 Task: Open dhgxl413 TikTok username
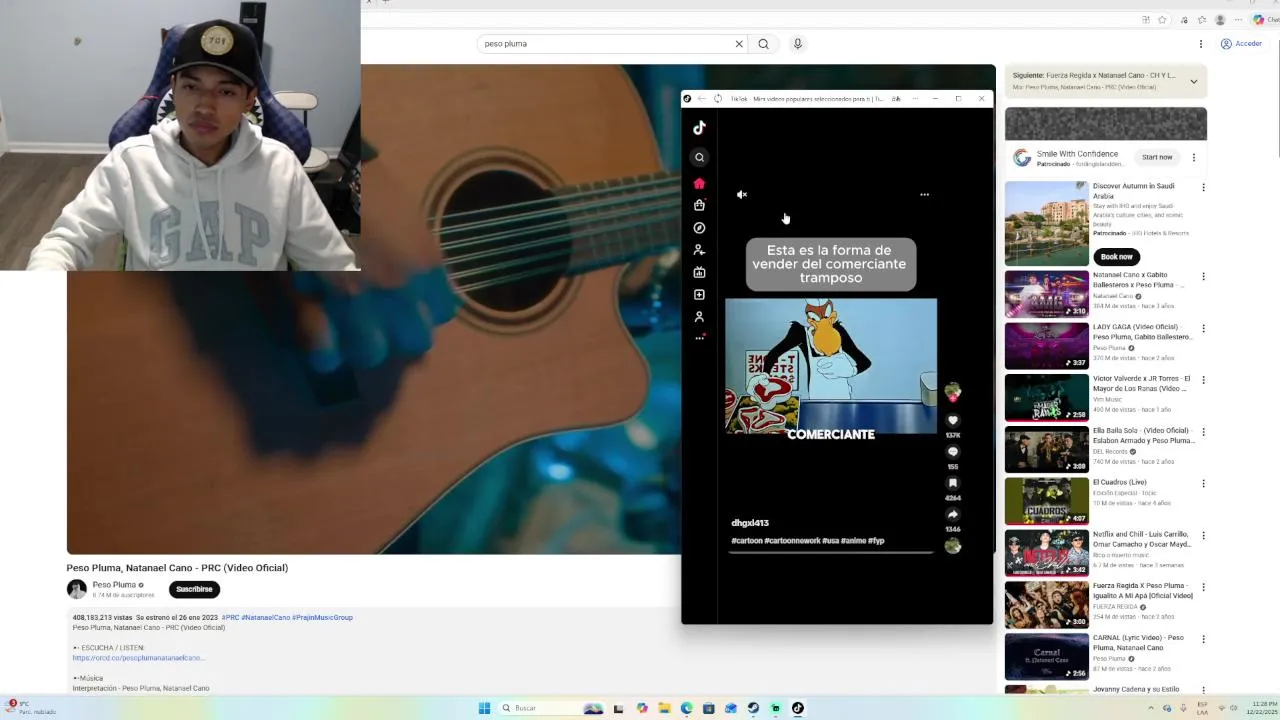(750, 523)
